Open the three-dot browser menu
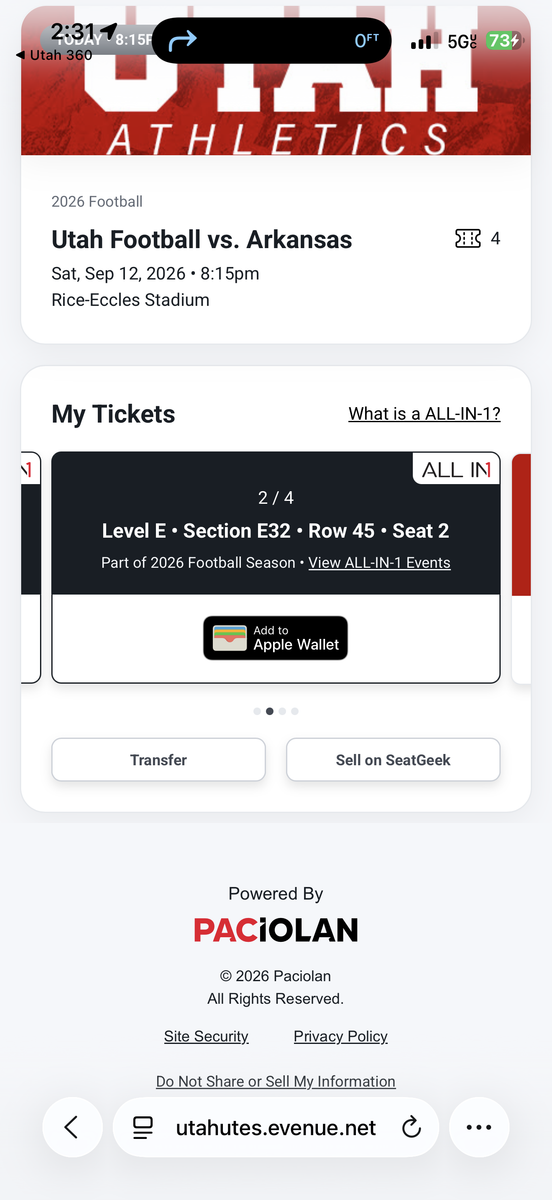The image size is (552, 1200). [479, 1127]
